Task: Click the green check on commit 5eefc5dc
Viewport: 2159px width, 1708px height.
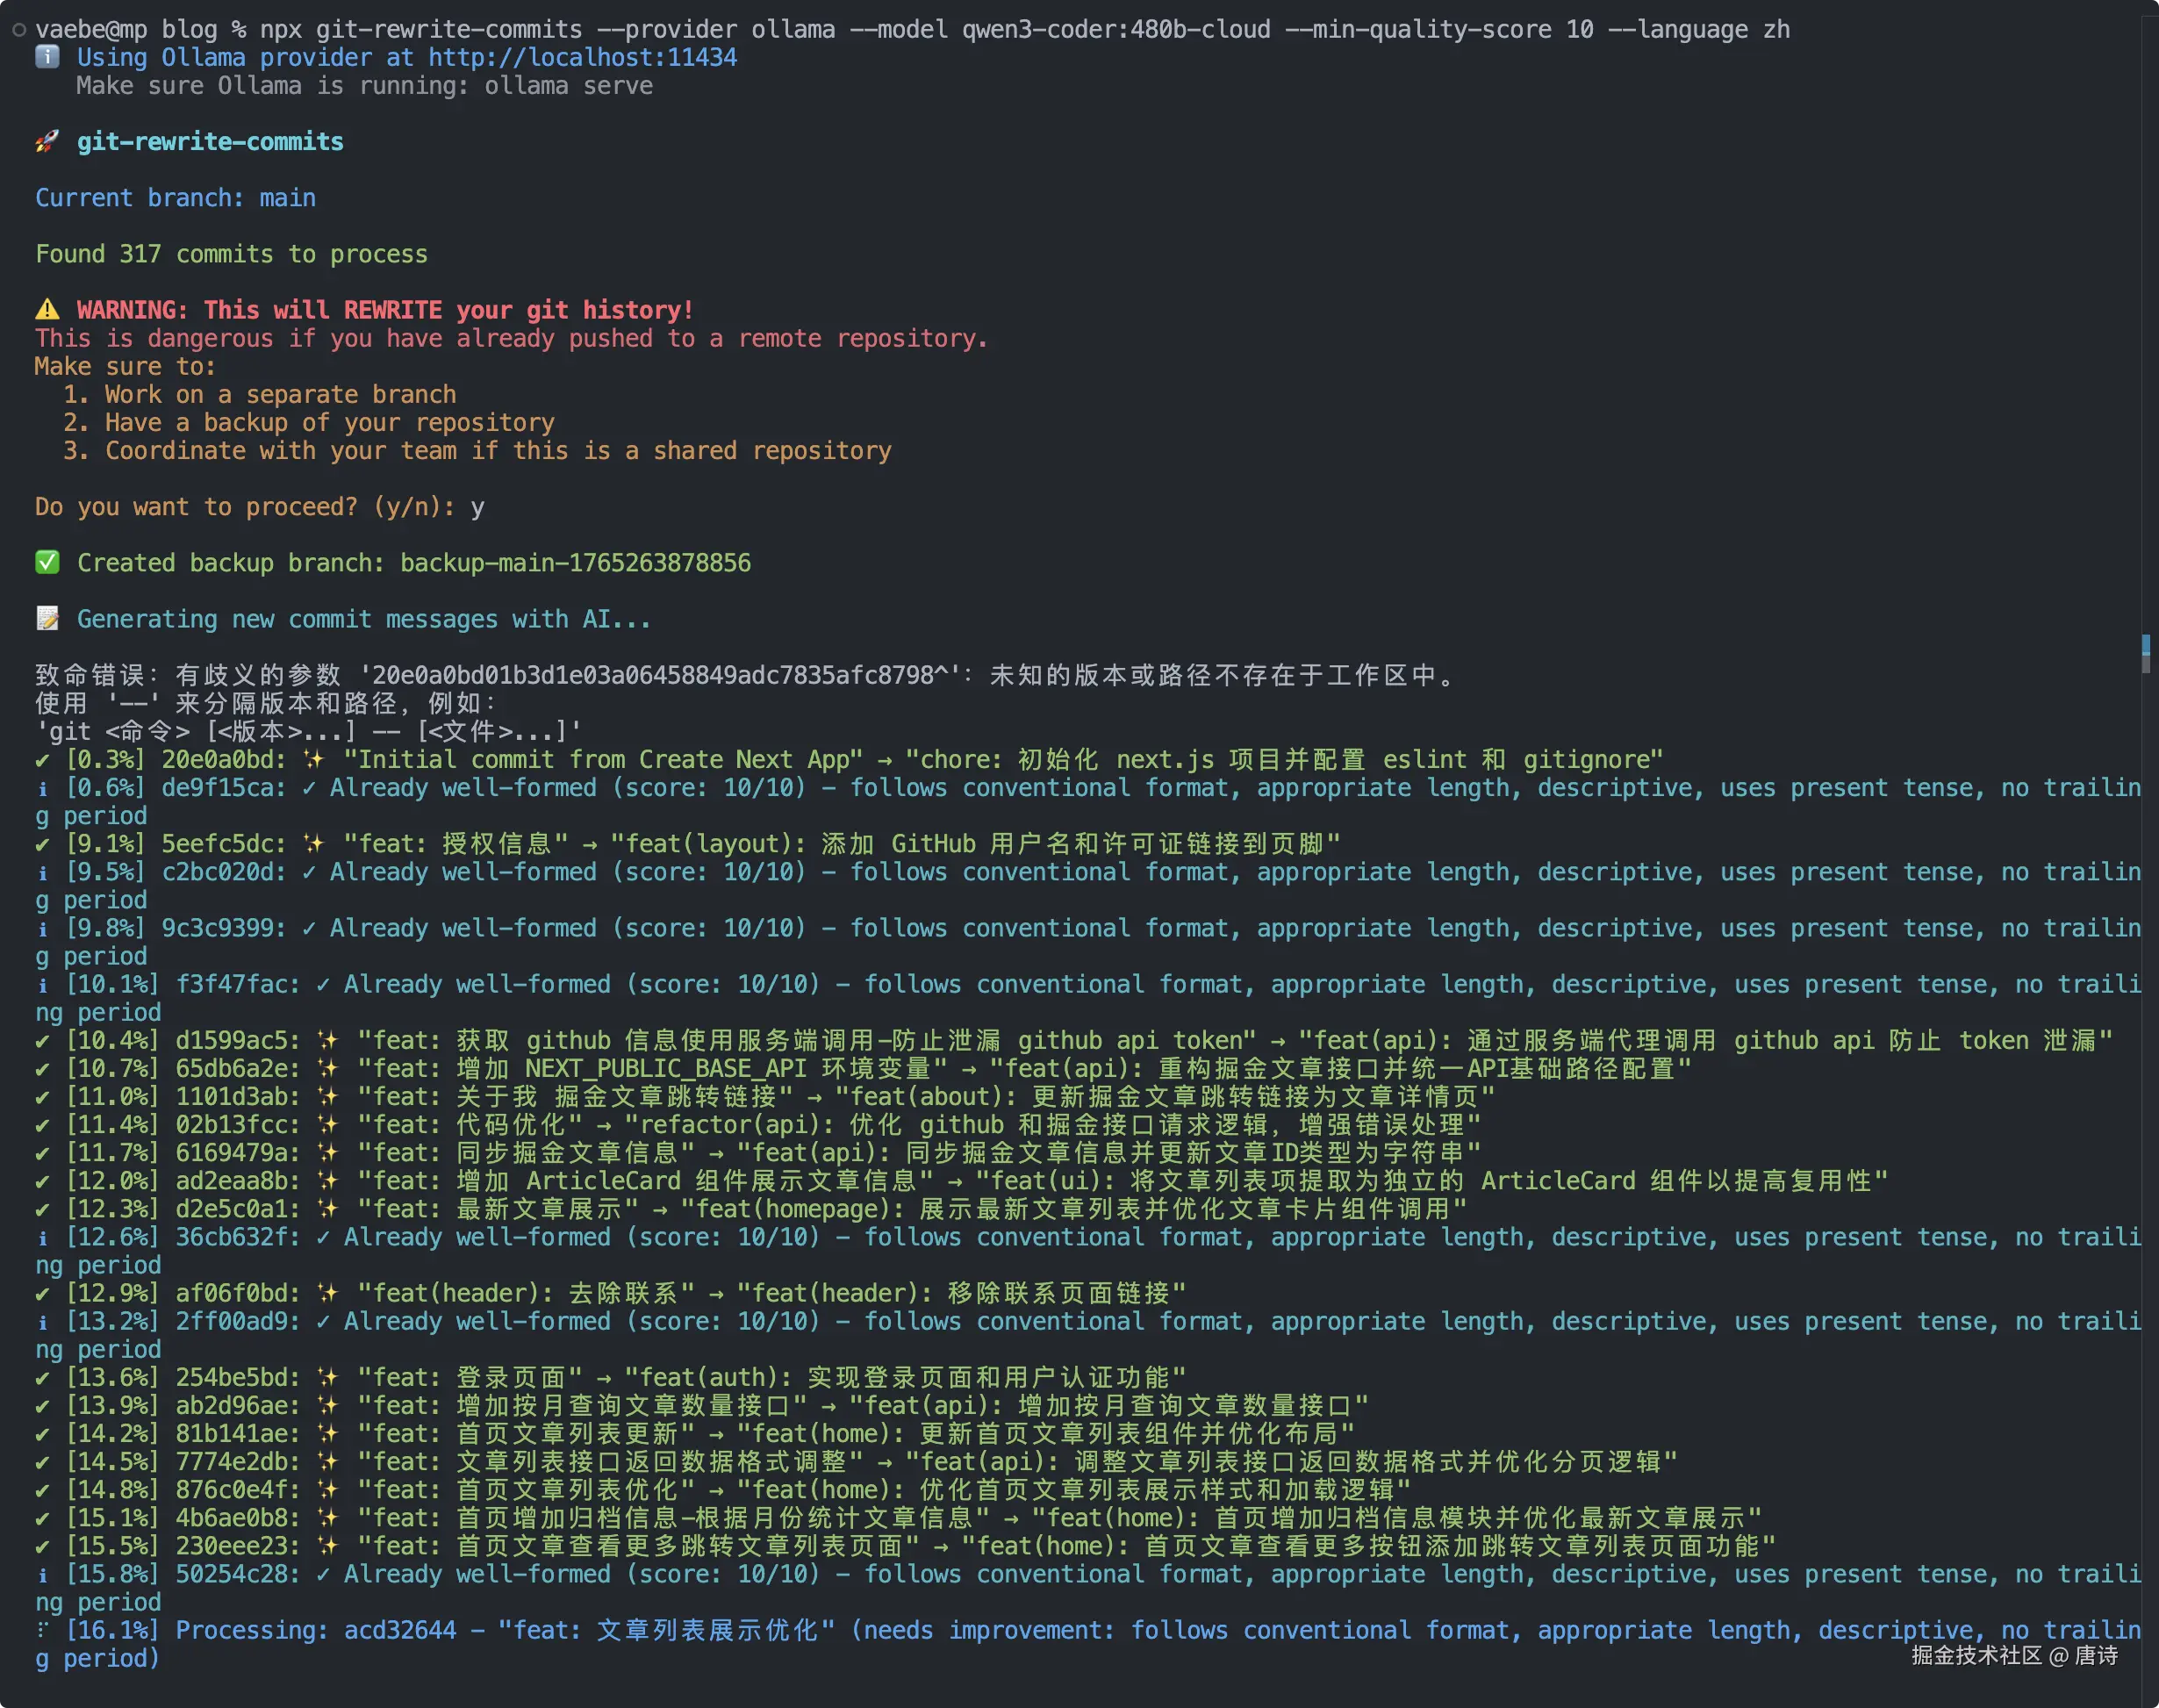Action: [42, 845]
